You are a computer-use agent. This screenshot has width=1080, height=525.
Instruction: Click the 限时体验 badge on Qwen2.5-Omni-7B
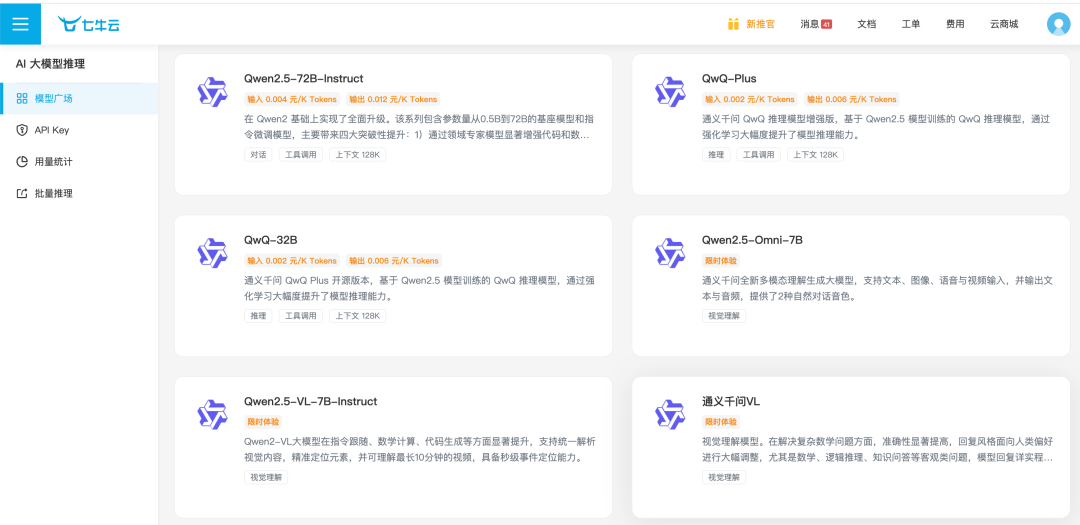(x=720, y=260)
